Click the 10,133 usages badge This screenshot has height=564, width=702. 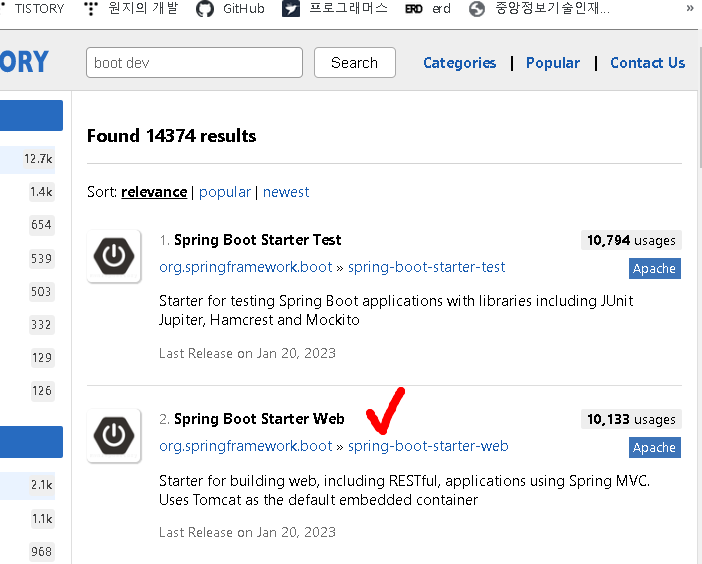click(631, 419)
